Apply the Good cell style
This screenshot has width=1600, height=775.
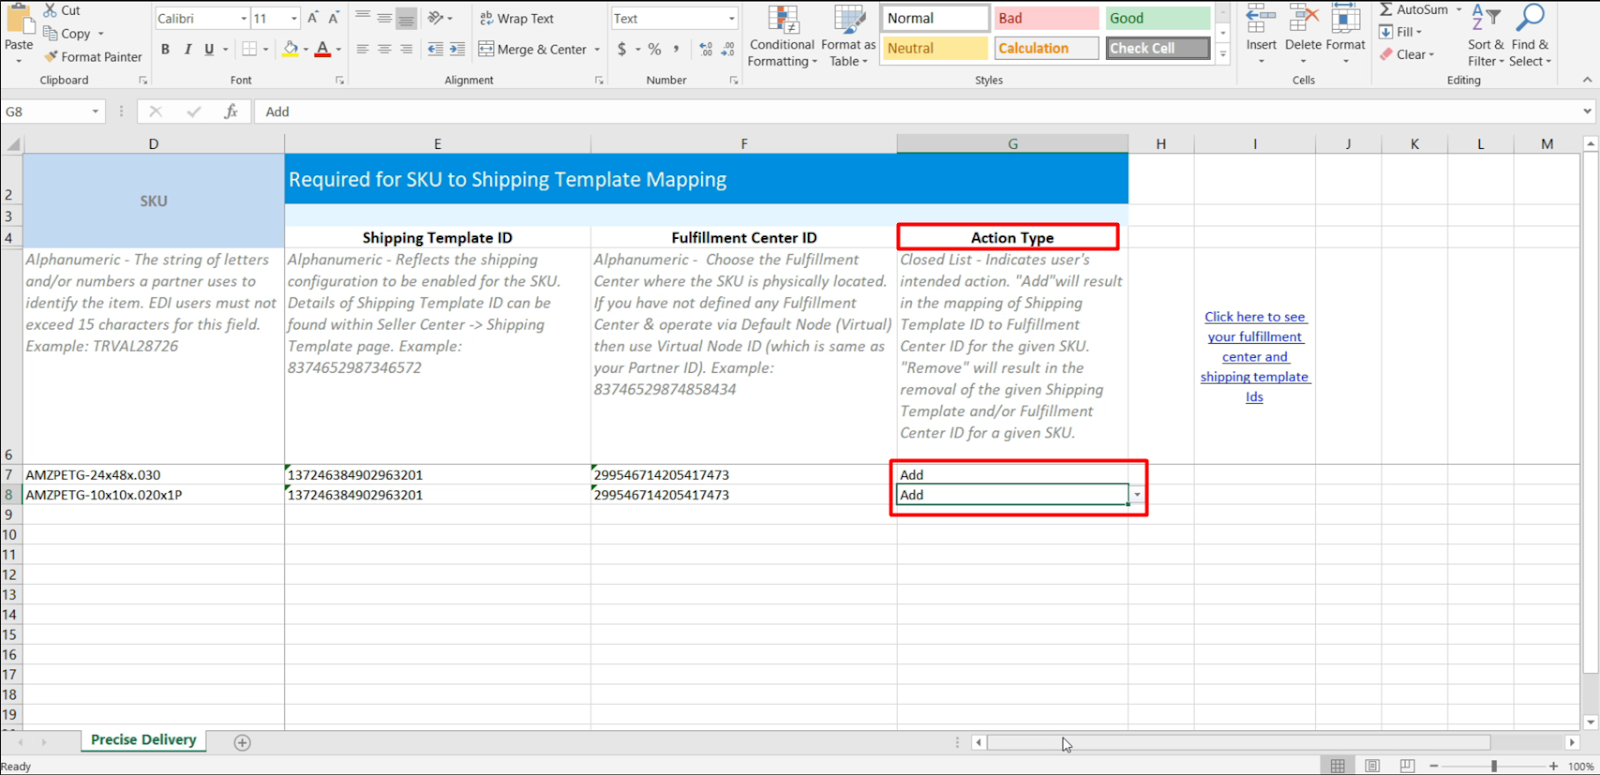click(1157, 18)
